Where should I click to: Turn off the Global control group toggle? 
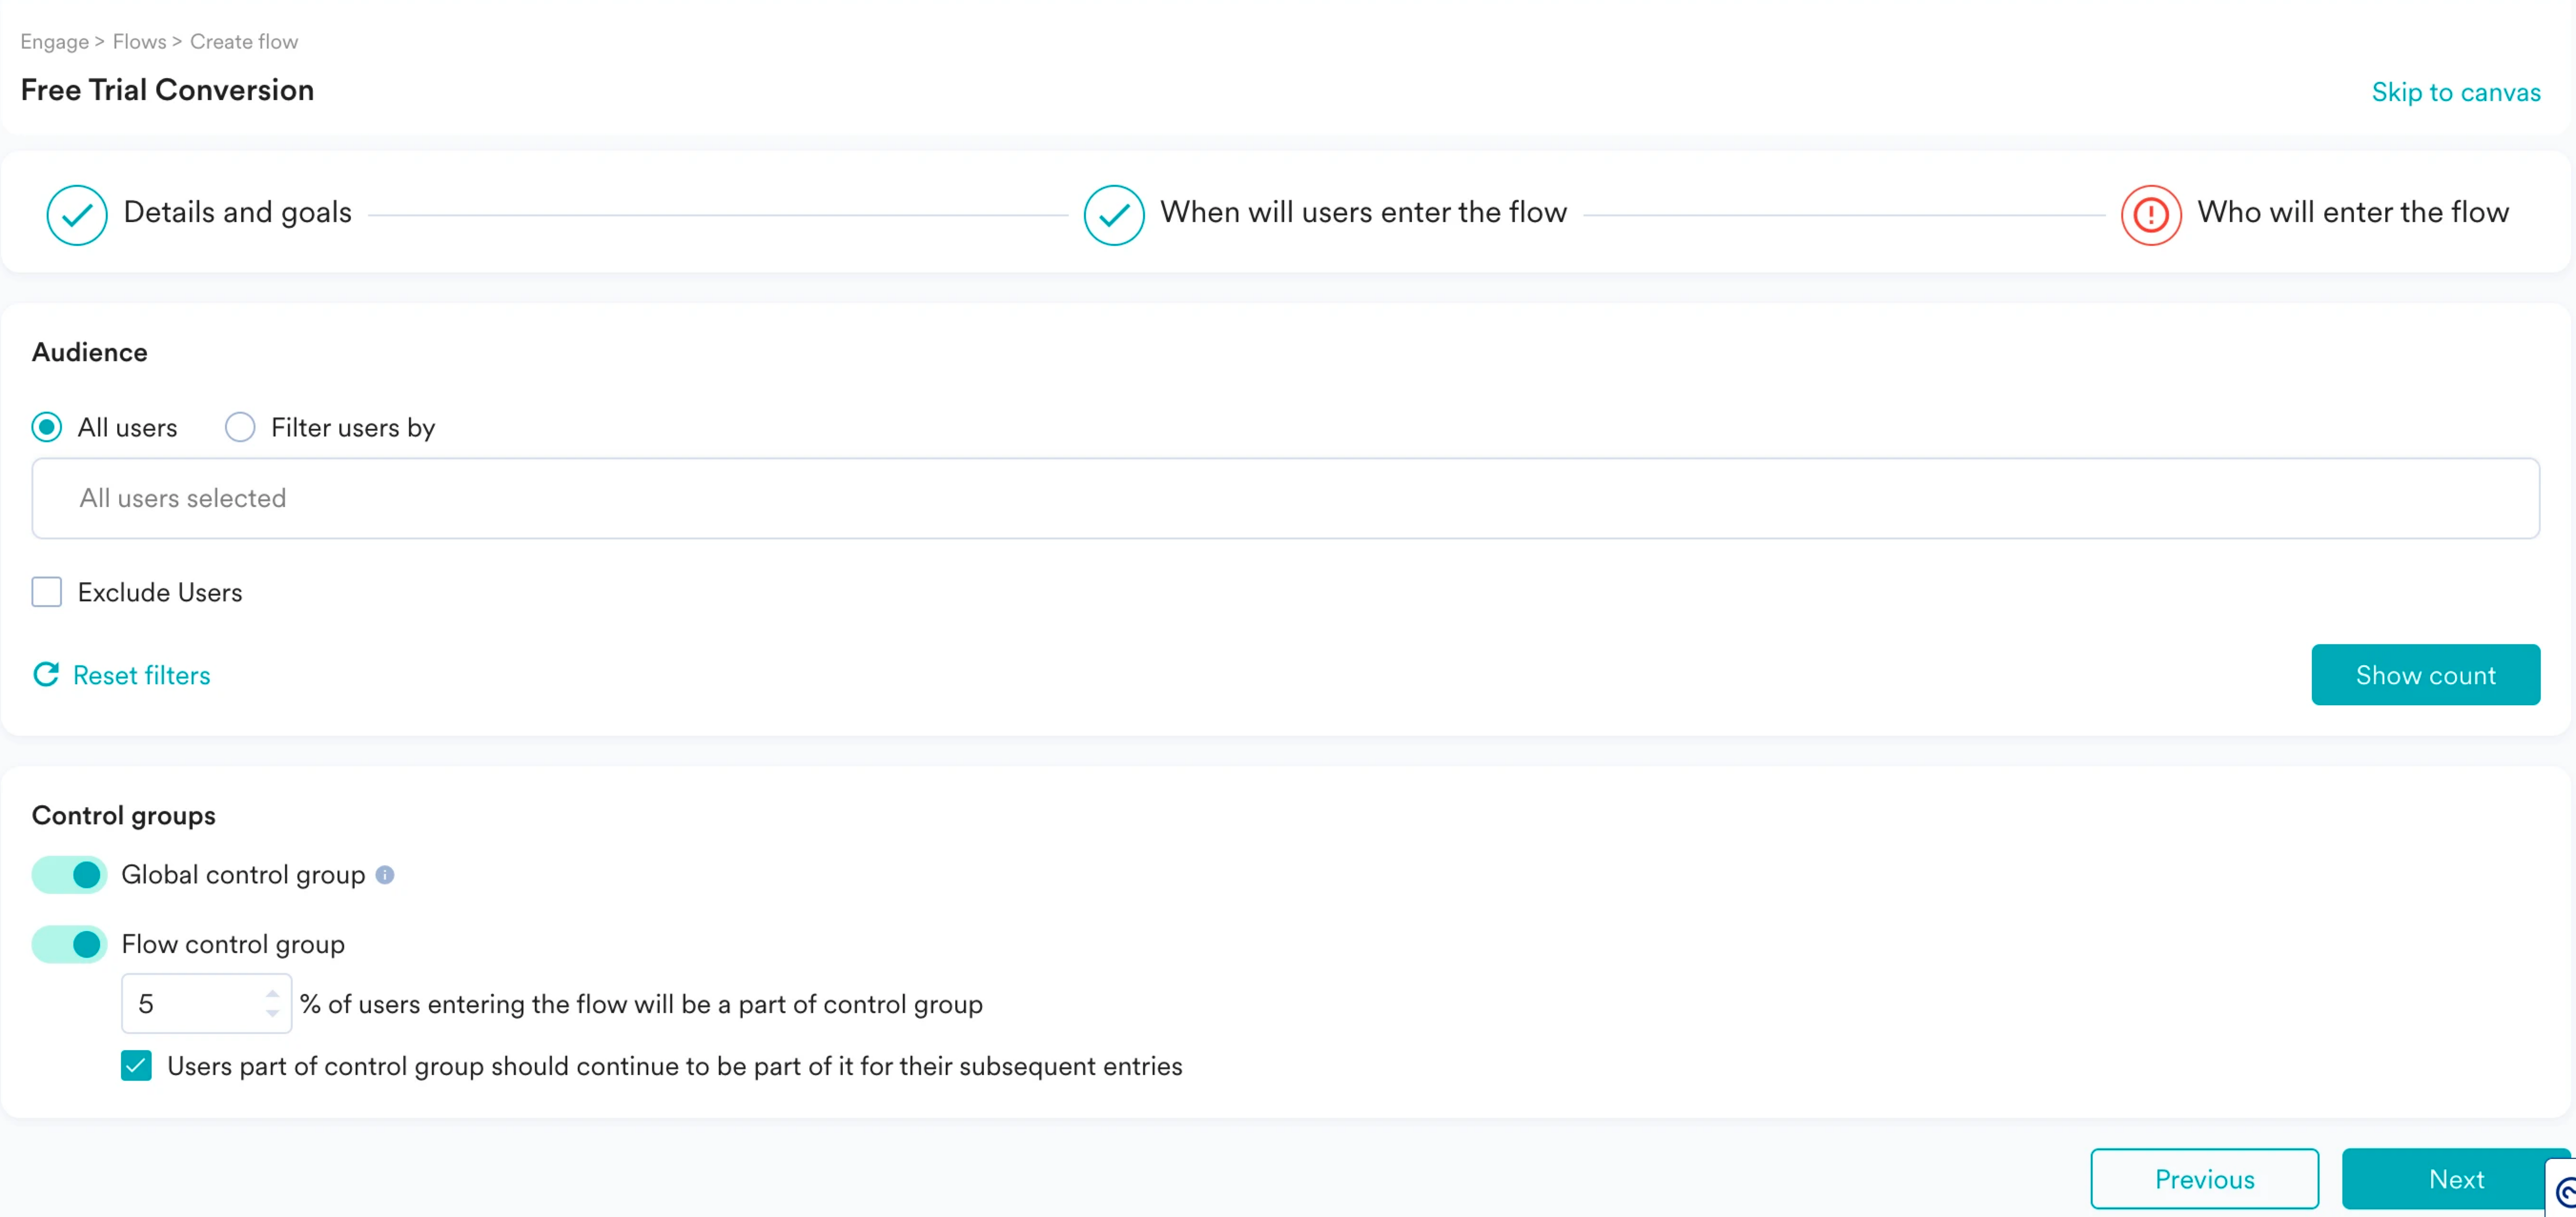pos(69,875)
